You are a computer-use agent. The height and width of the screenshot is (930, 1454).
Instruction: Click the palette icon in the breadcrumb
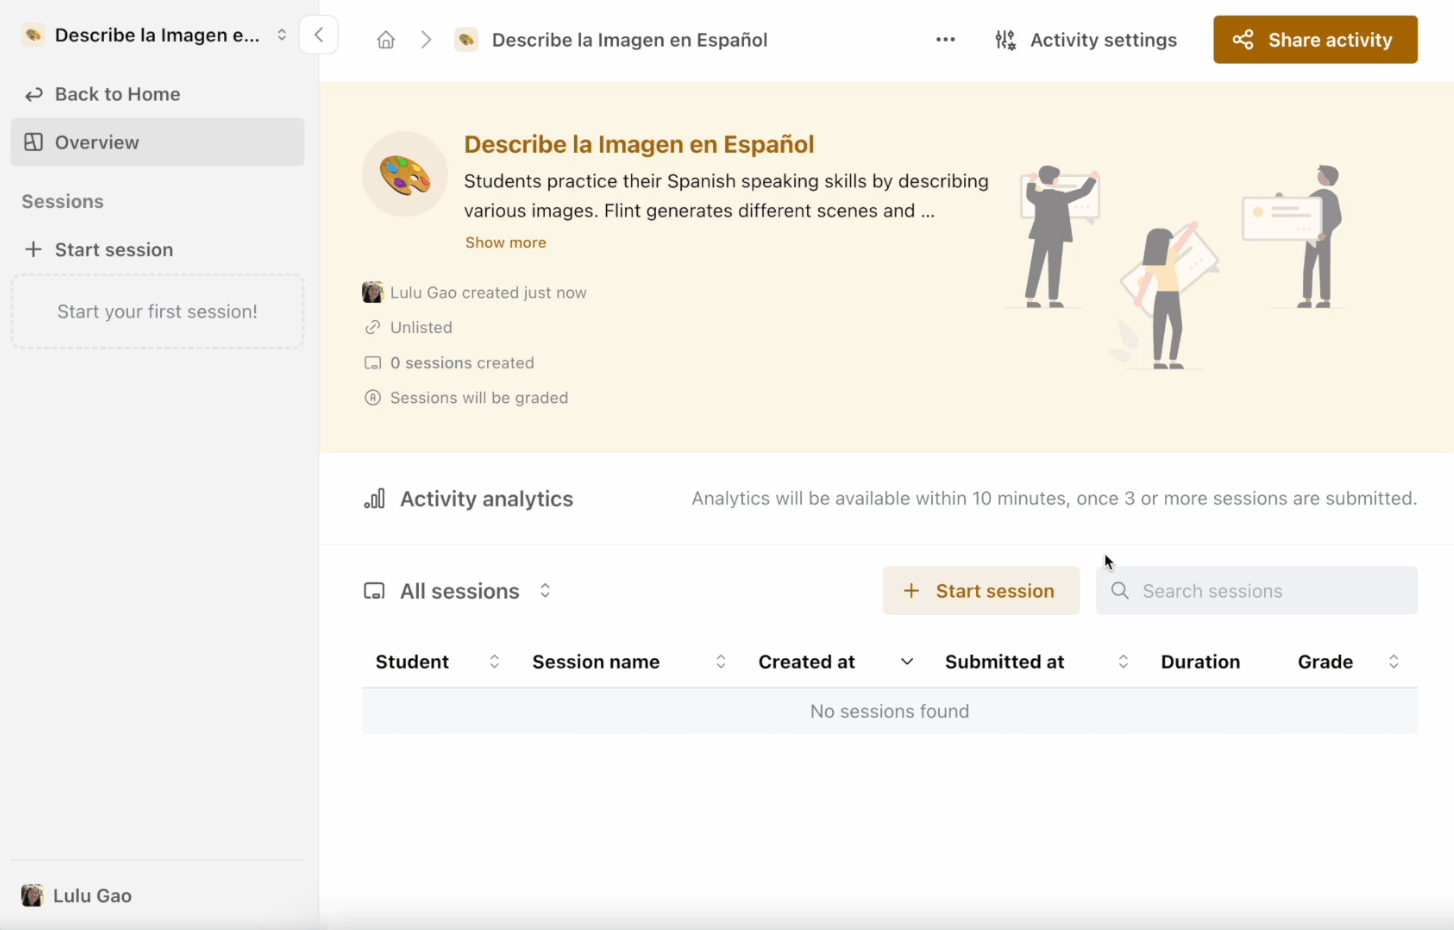coord(466,40)
